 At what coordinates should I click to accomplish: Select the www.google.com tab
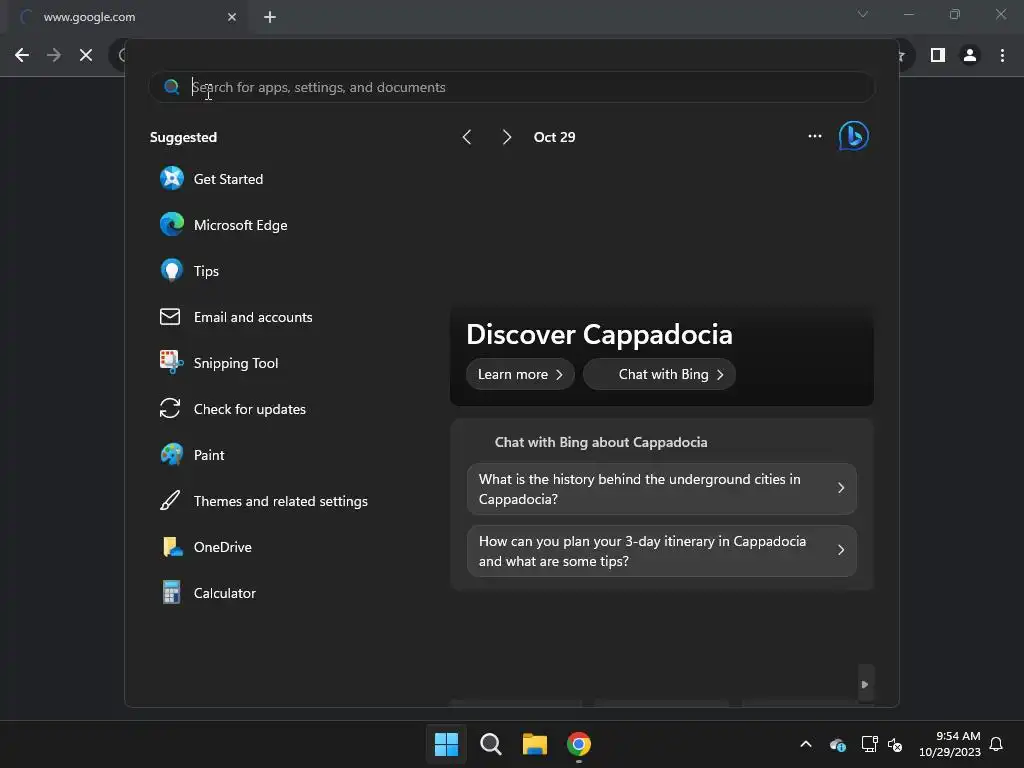[128, 17]
